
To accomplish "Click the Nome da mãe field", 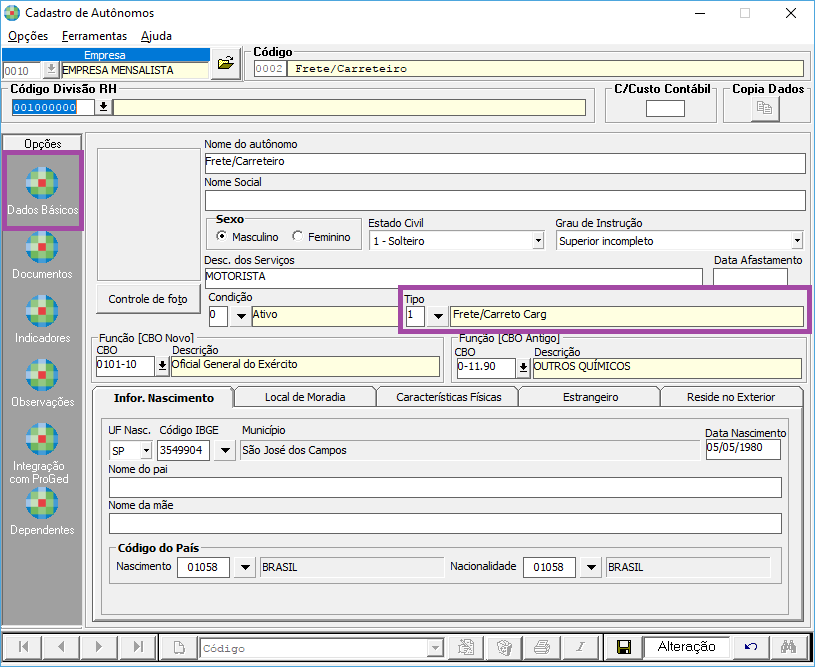I will pos(445,524).
